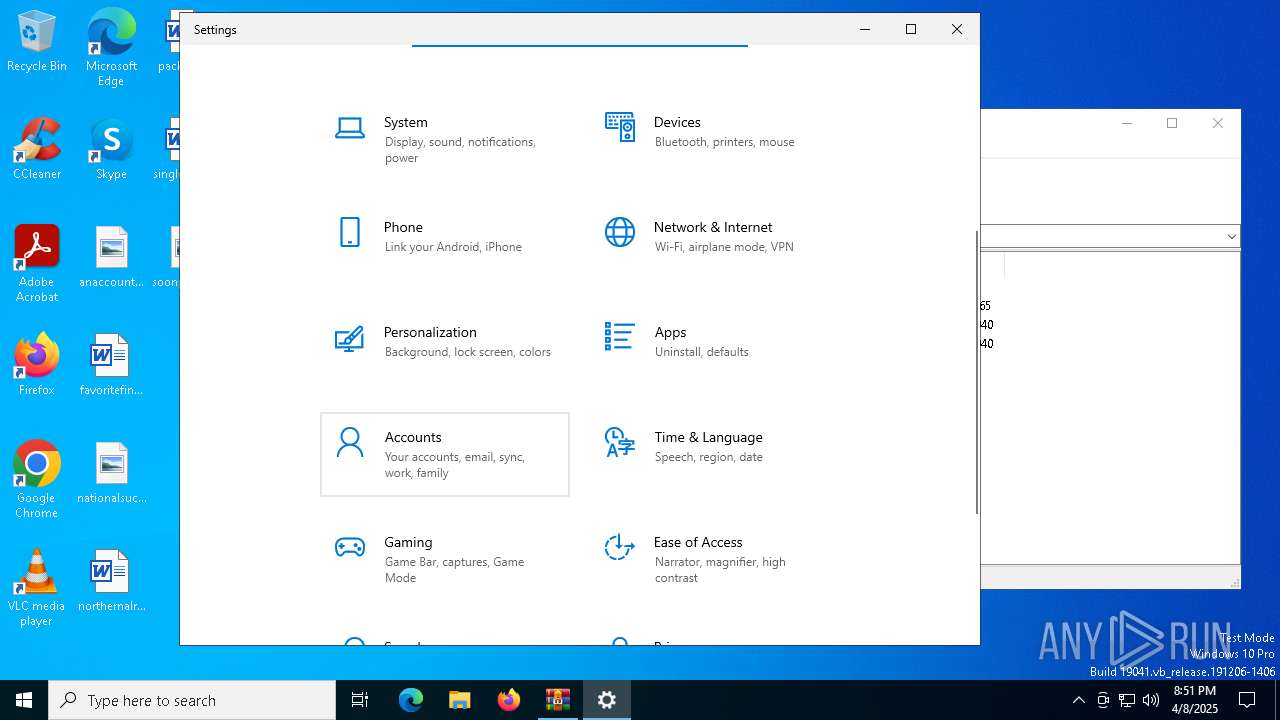
Task: Click the taskbar search box
Action: point(192,700)
